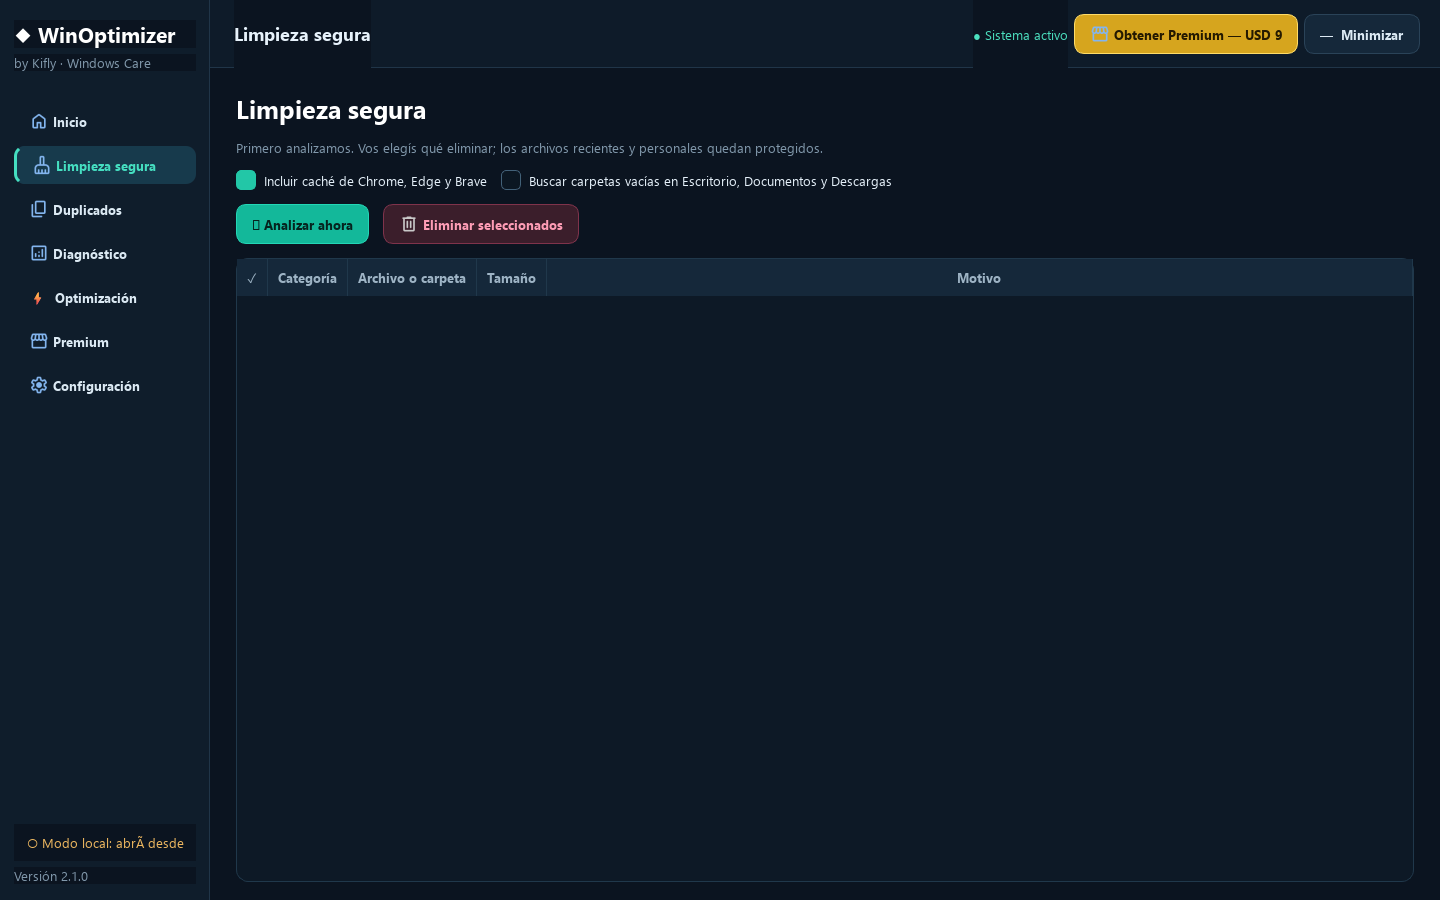Click the Archivo o carpeta column header
This screenshot has height=900, width=1440.
[412, 278]
